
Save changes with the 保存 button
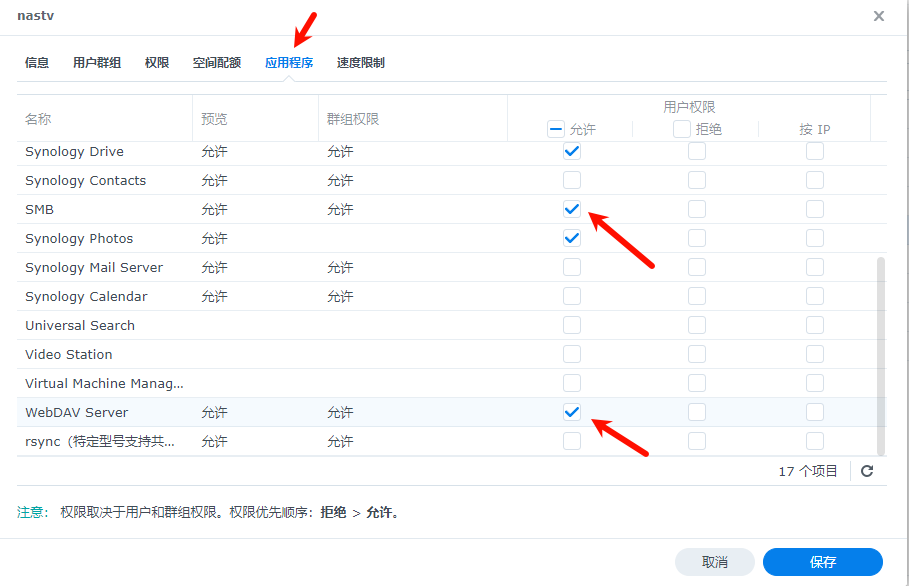tap(823, 562)
